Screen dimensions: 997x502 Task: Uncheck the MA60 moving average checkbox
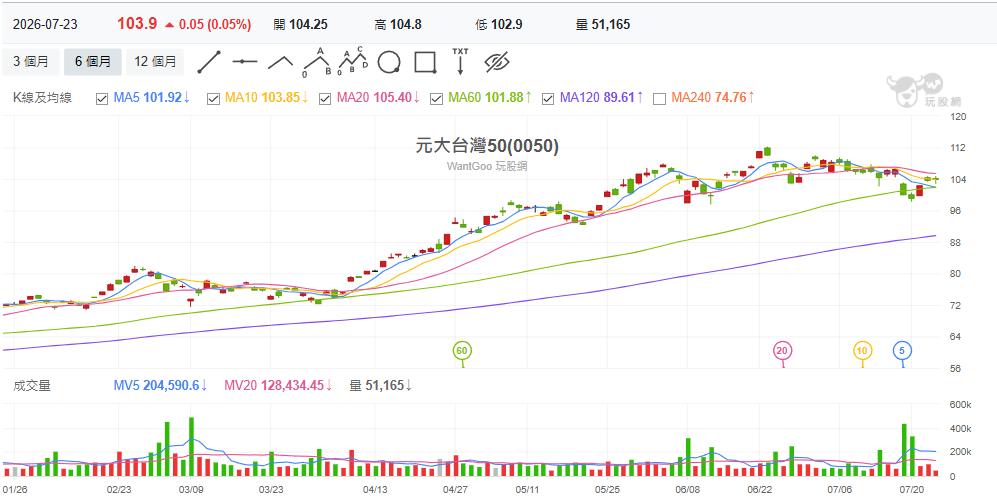436,98
